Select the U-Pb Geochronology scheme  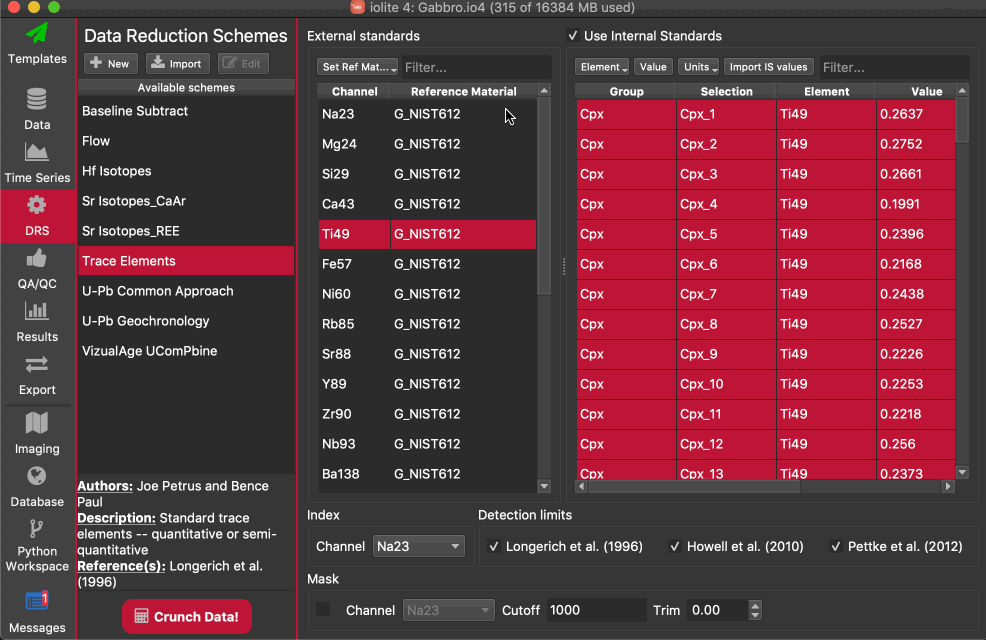click(x=146, y=321)
